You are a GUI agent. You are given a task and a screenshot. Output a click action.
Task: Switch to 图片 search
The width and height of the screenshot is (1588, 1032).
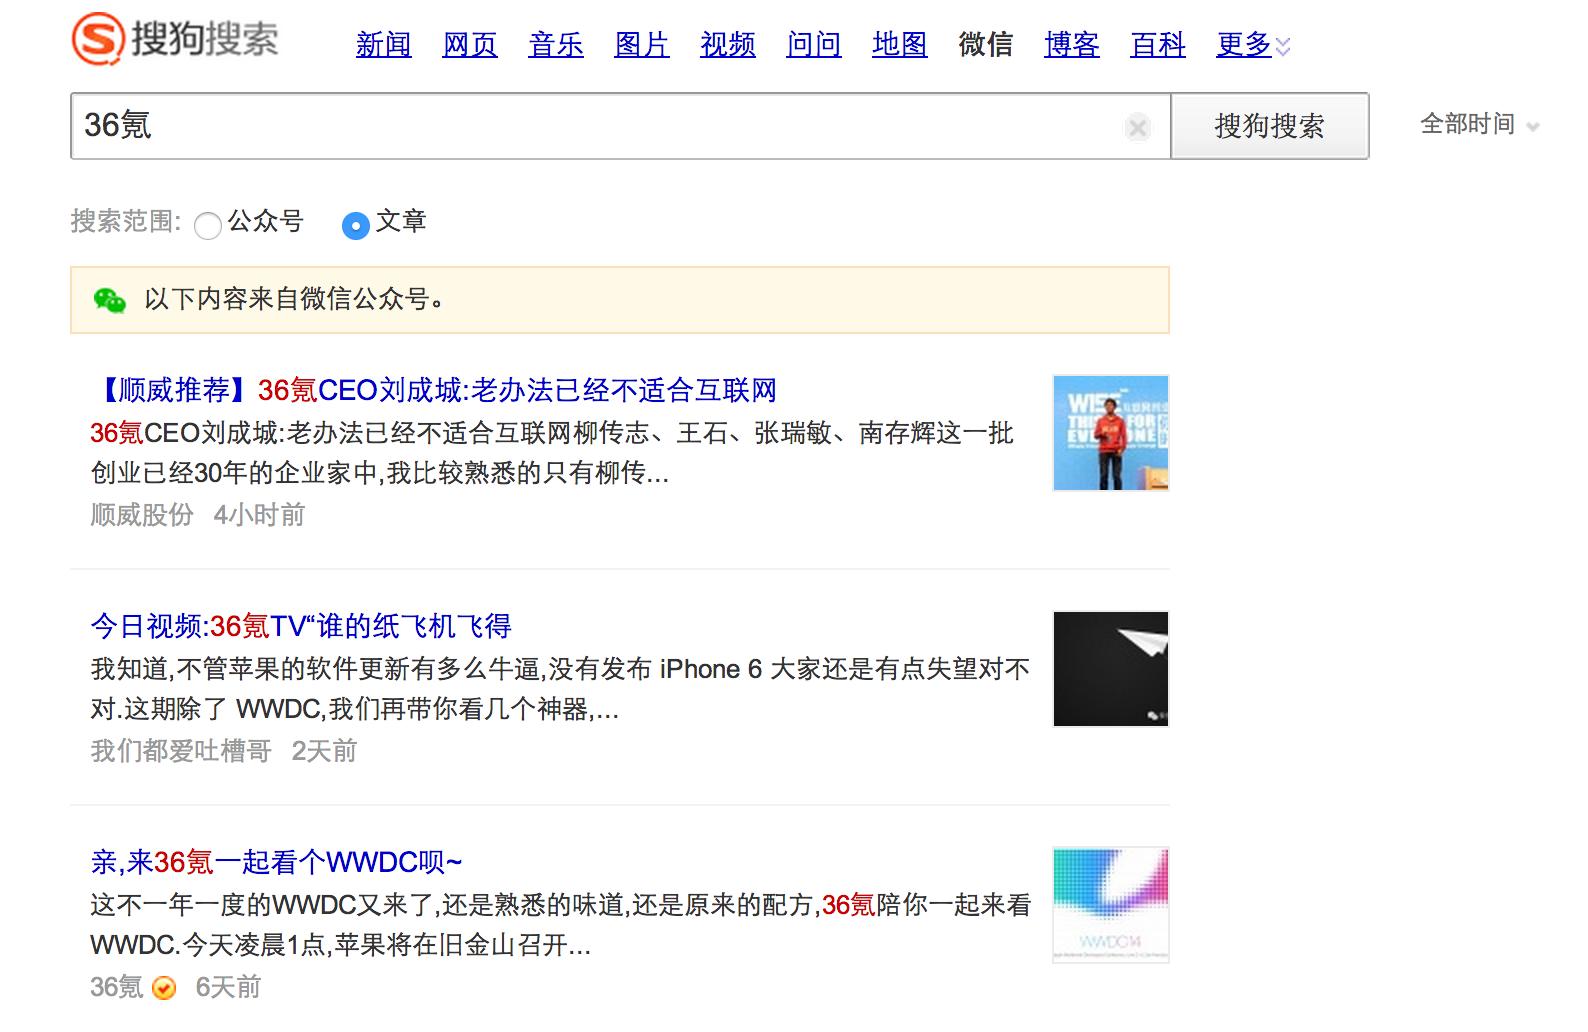pyautogui.click(x=642, y=44)
